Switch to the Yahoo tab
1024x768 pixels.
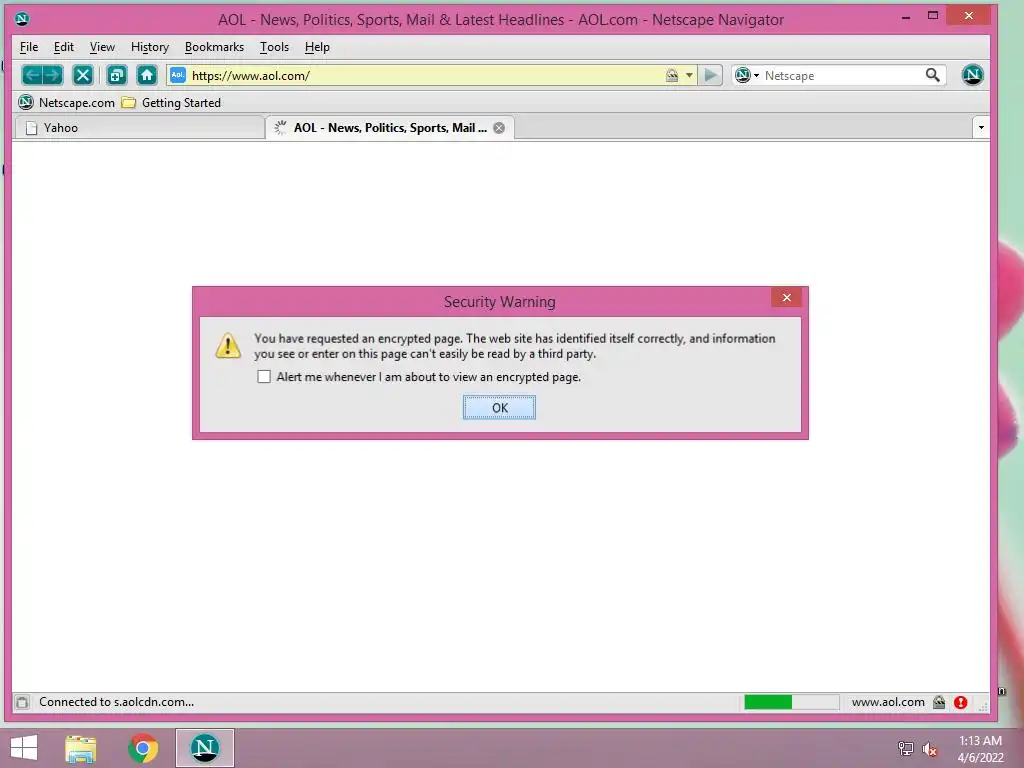point(139,127)
